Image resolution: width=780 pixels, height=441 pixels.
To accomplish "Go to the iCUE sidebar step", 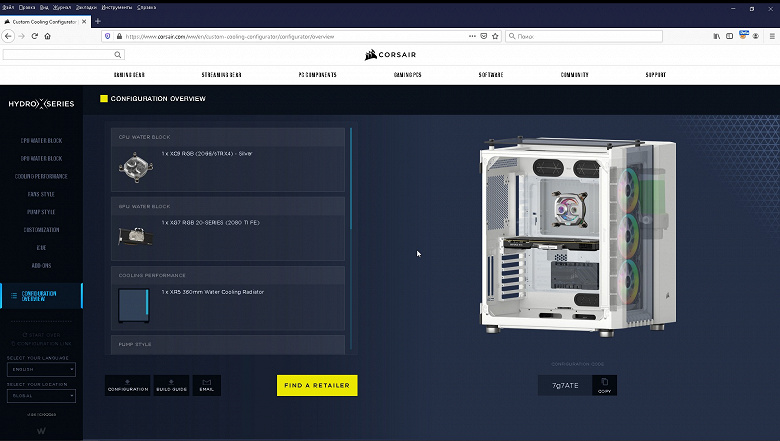I will click(x=41, y=248).
